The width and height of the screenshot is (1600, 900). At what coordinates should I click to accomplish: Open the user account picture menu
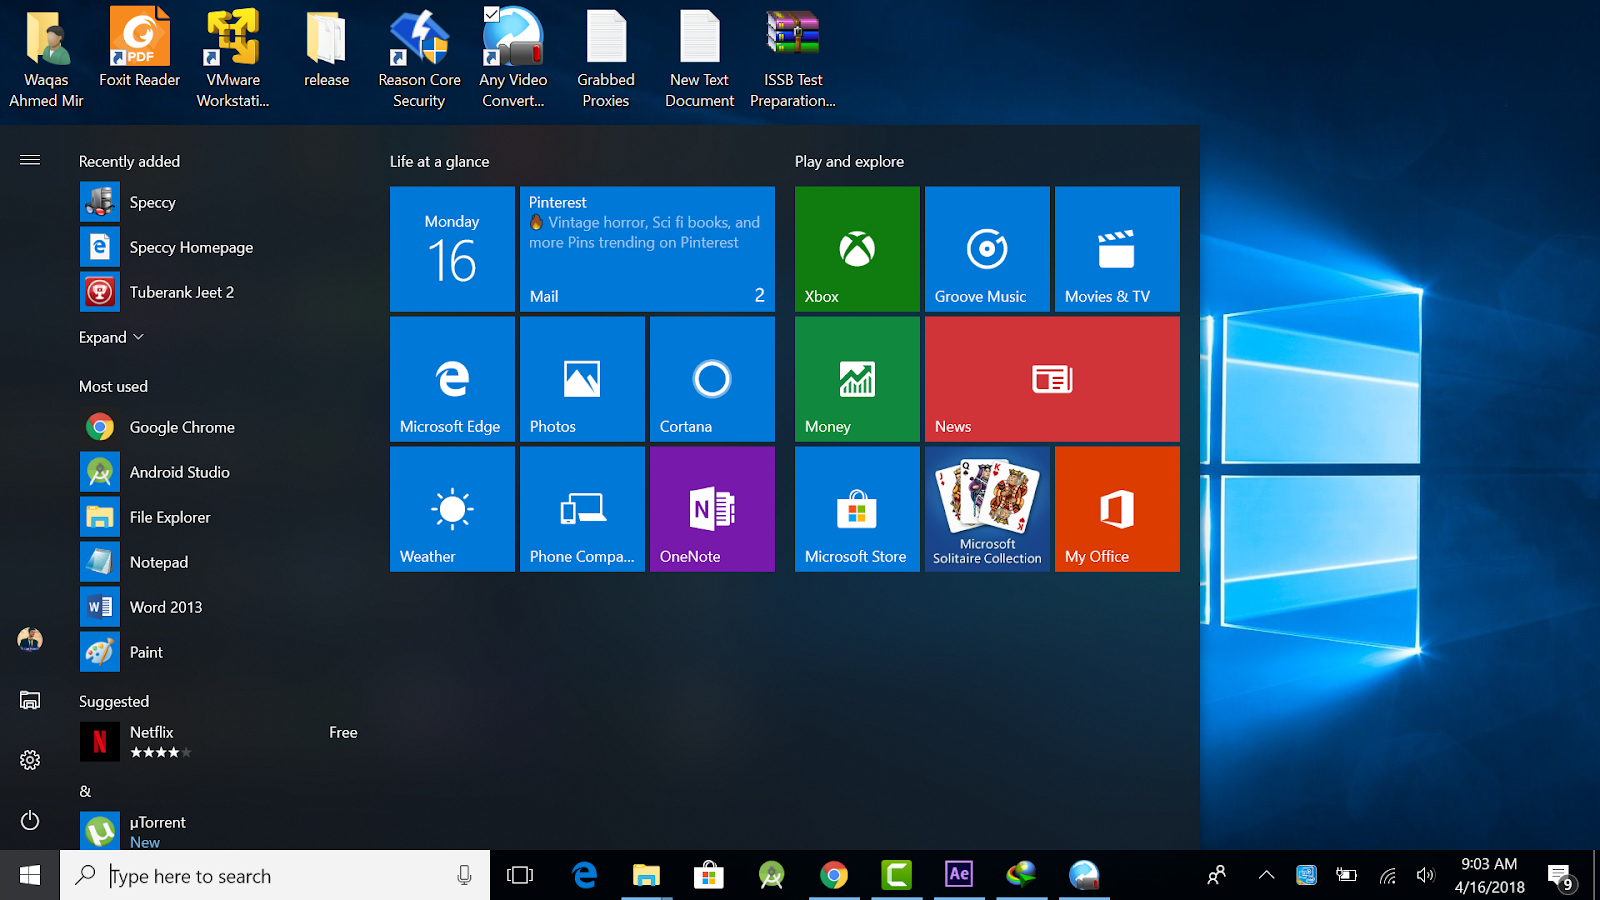[x=30, y=640]
